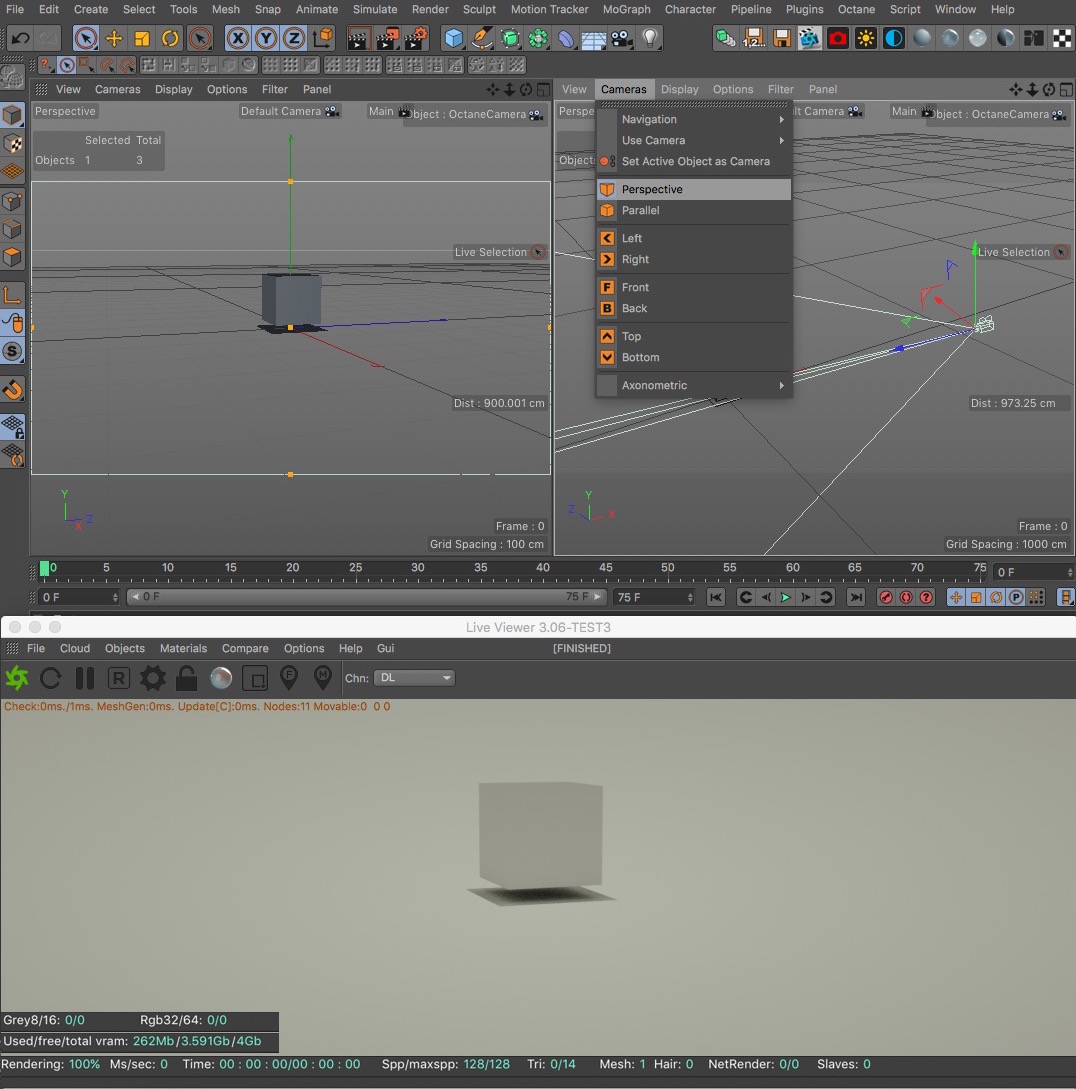Viewport: 1076px width, 1089px height.
Task: Toggle X axis lock
Action: tap(238, 38)
